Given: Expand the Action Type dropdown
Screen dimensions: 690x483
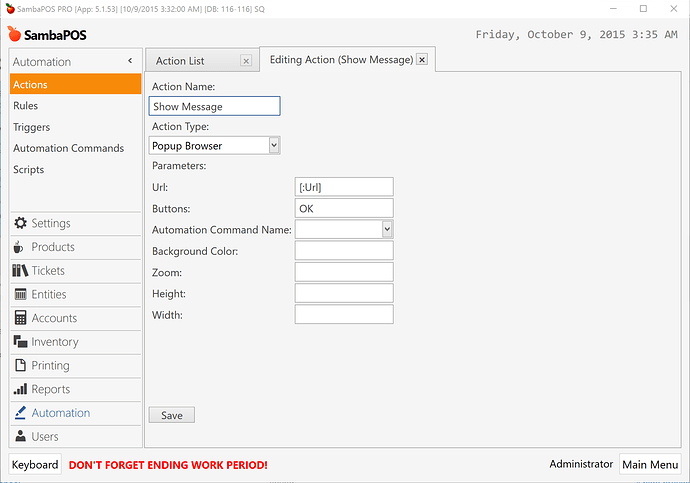Looking at the screenshot, I should 274,145.
